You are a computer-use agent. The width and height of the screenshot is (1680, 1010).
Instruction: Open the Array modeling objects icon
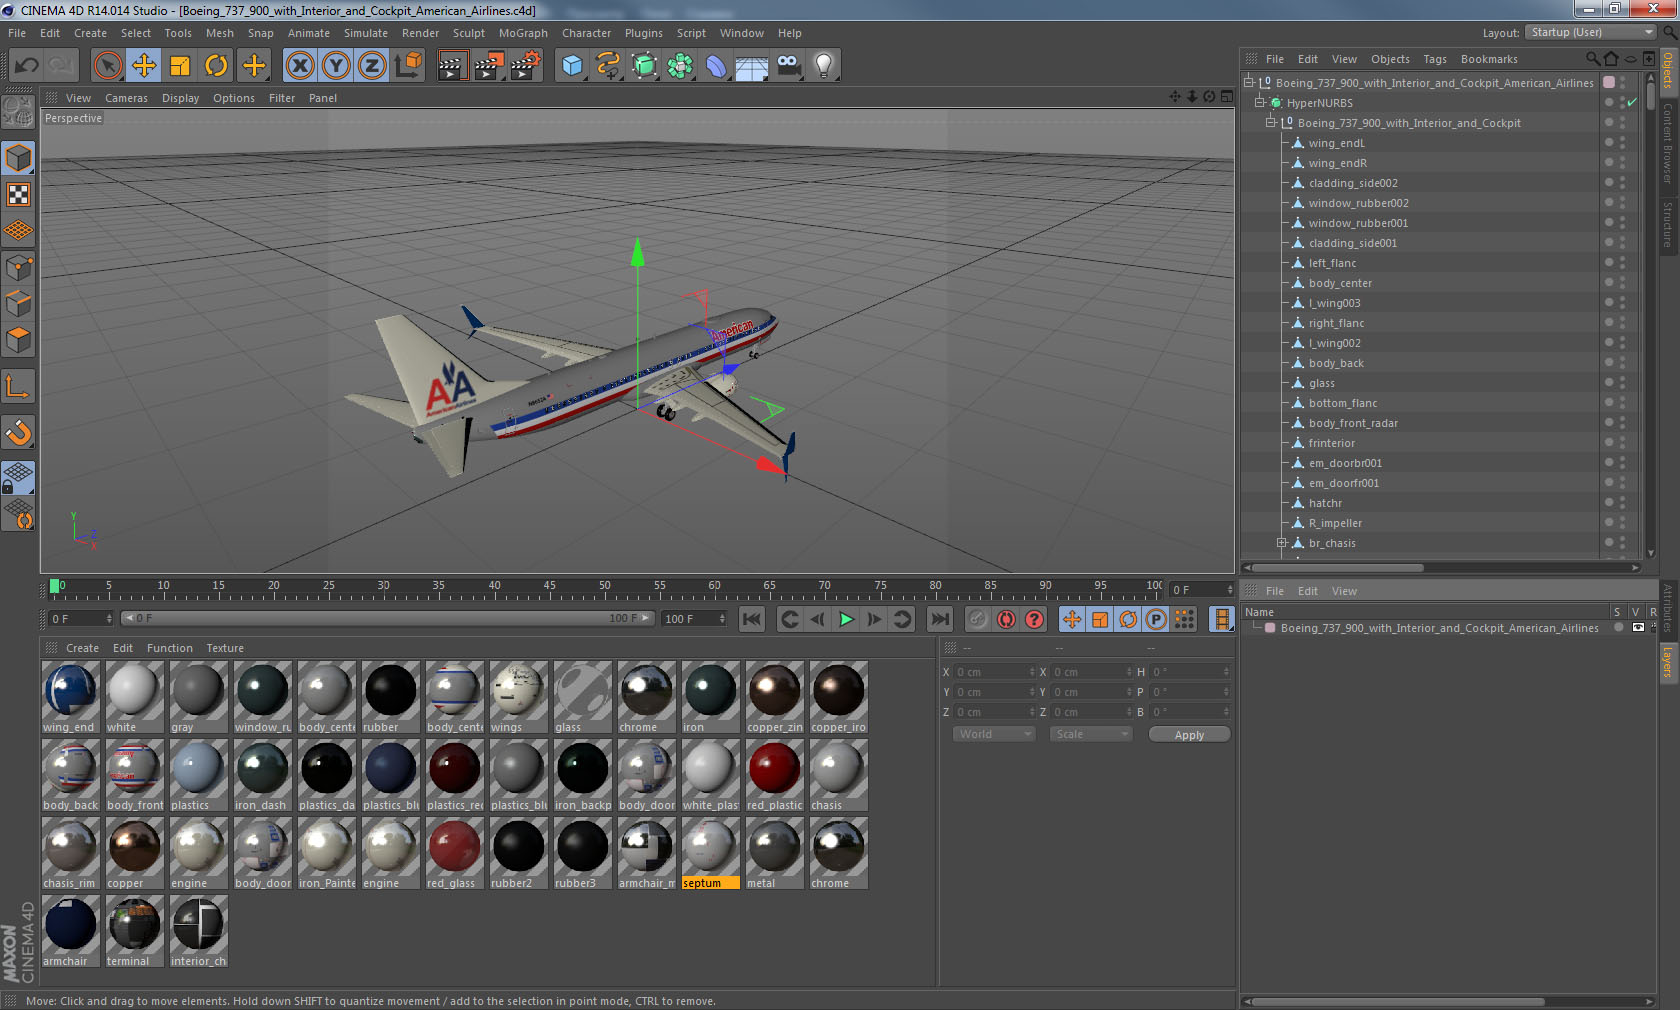(x=680, y=66)
